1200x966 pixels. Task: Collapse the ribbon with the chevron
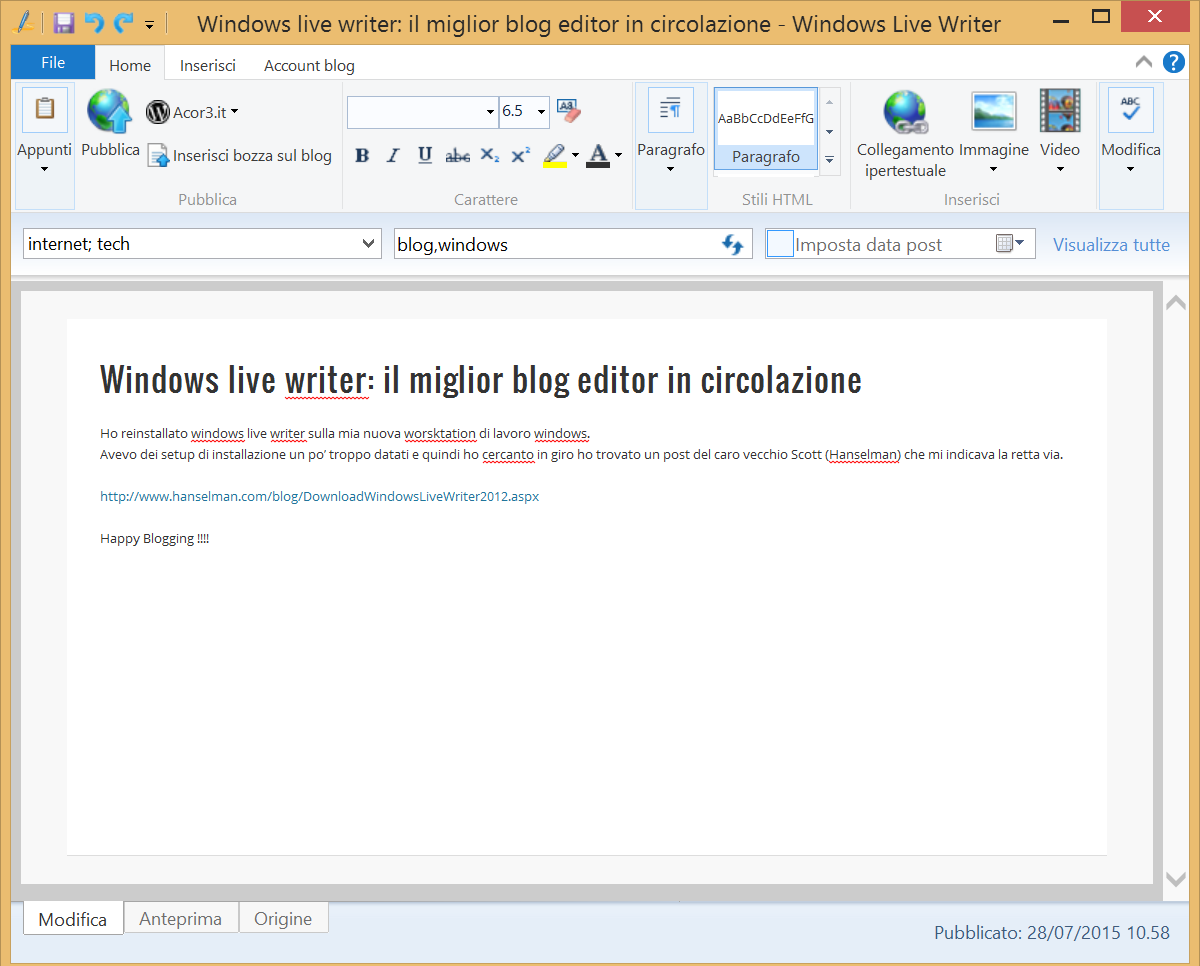tap(1145, 62)
